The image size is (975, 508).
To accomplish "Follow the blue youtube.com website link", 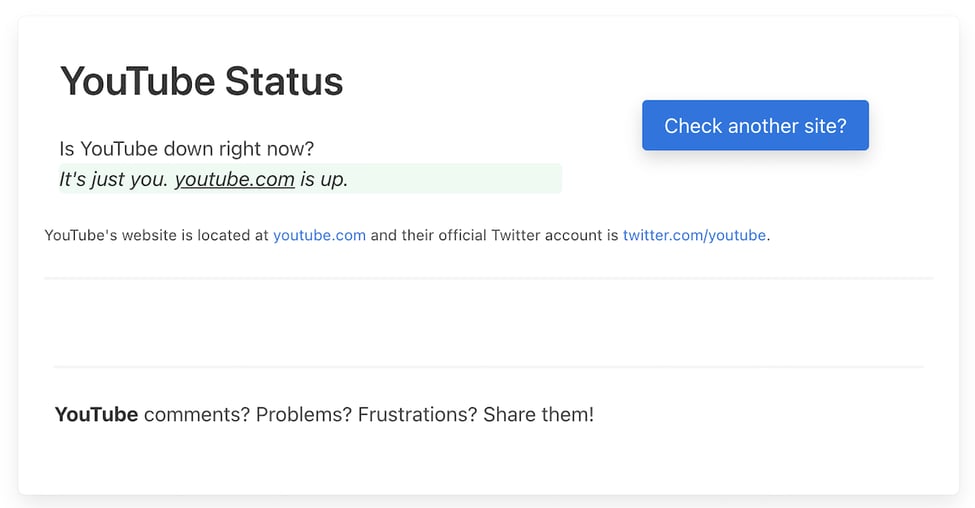I will pos(319,236).
